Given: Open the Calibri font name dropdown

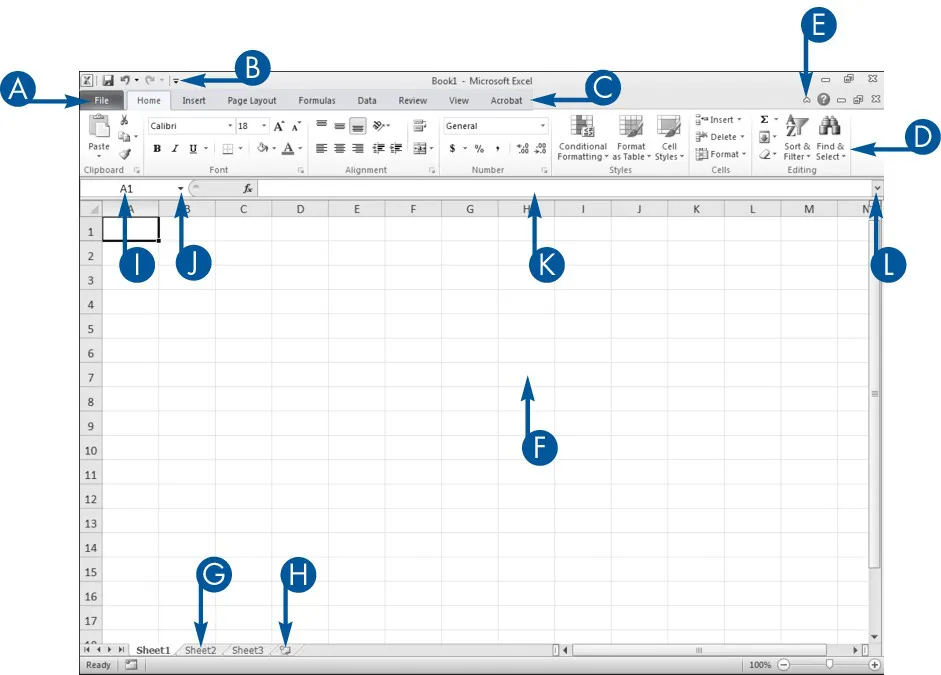Looking at the screenshot, I should point(230,127).
